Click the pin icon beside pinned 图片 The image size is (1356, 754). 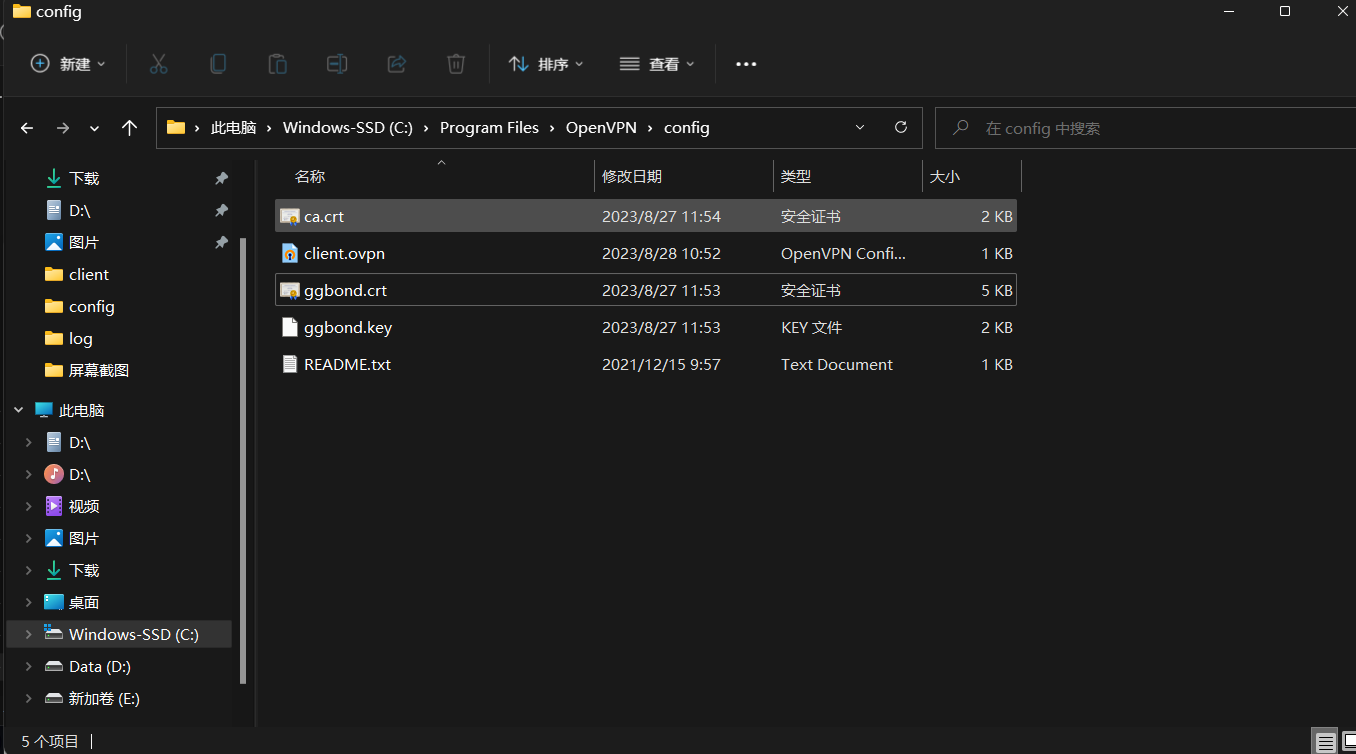222,243
